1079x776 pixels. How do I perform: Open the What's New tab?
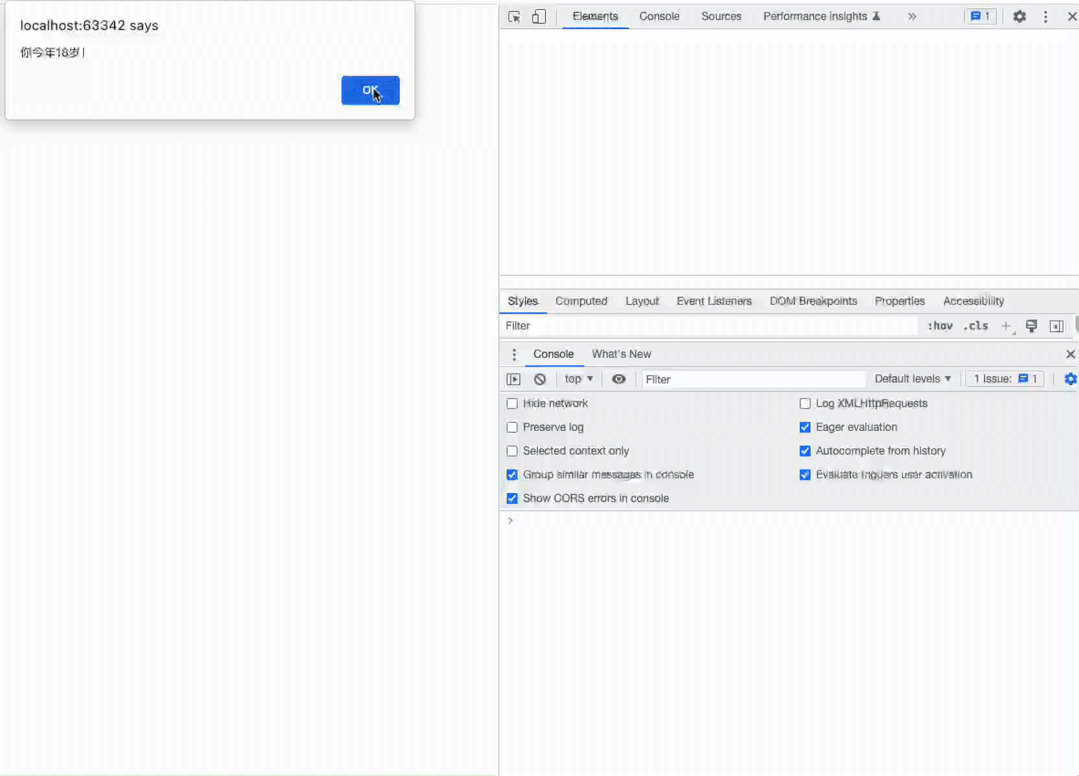point(621,353)
